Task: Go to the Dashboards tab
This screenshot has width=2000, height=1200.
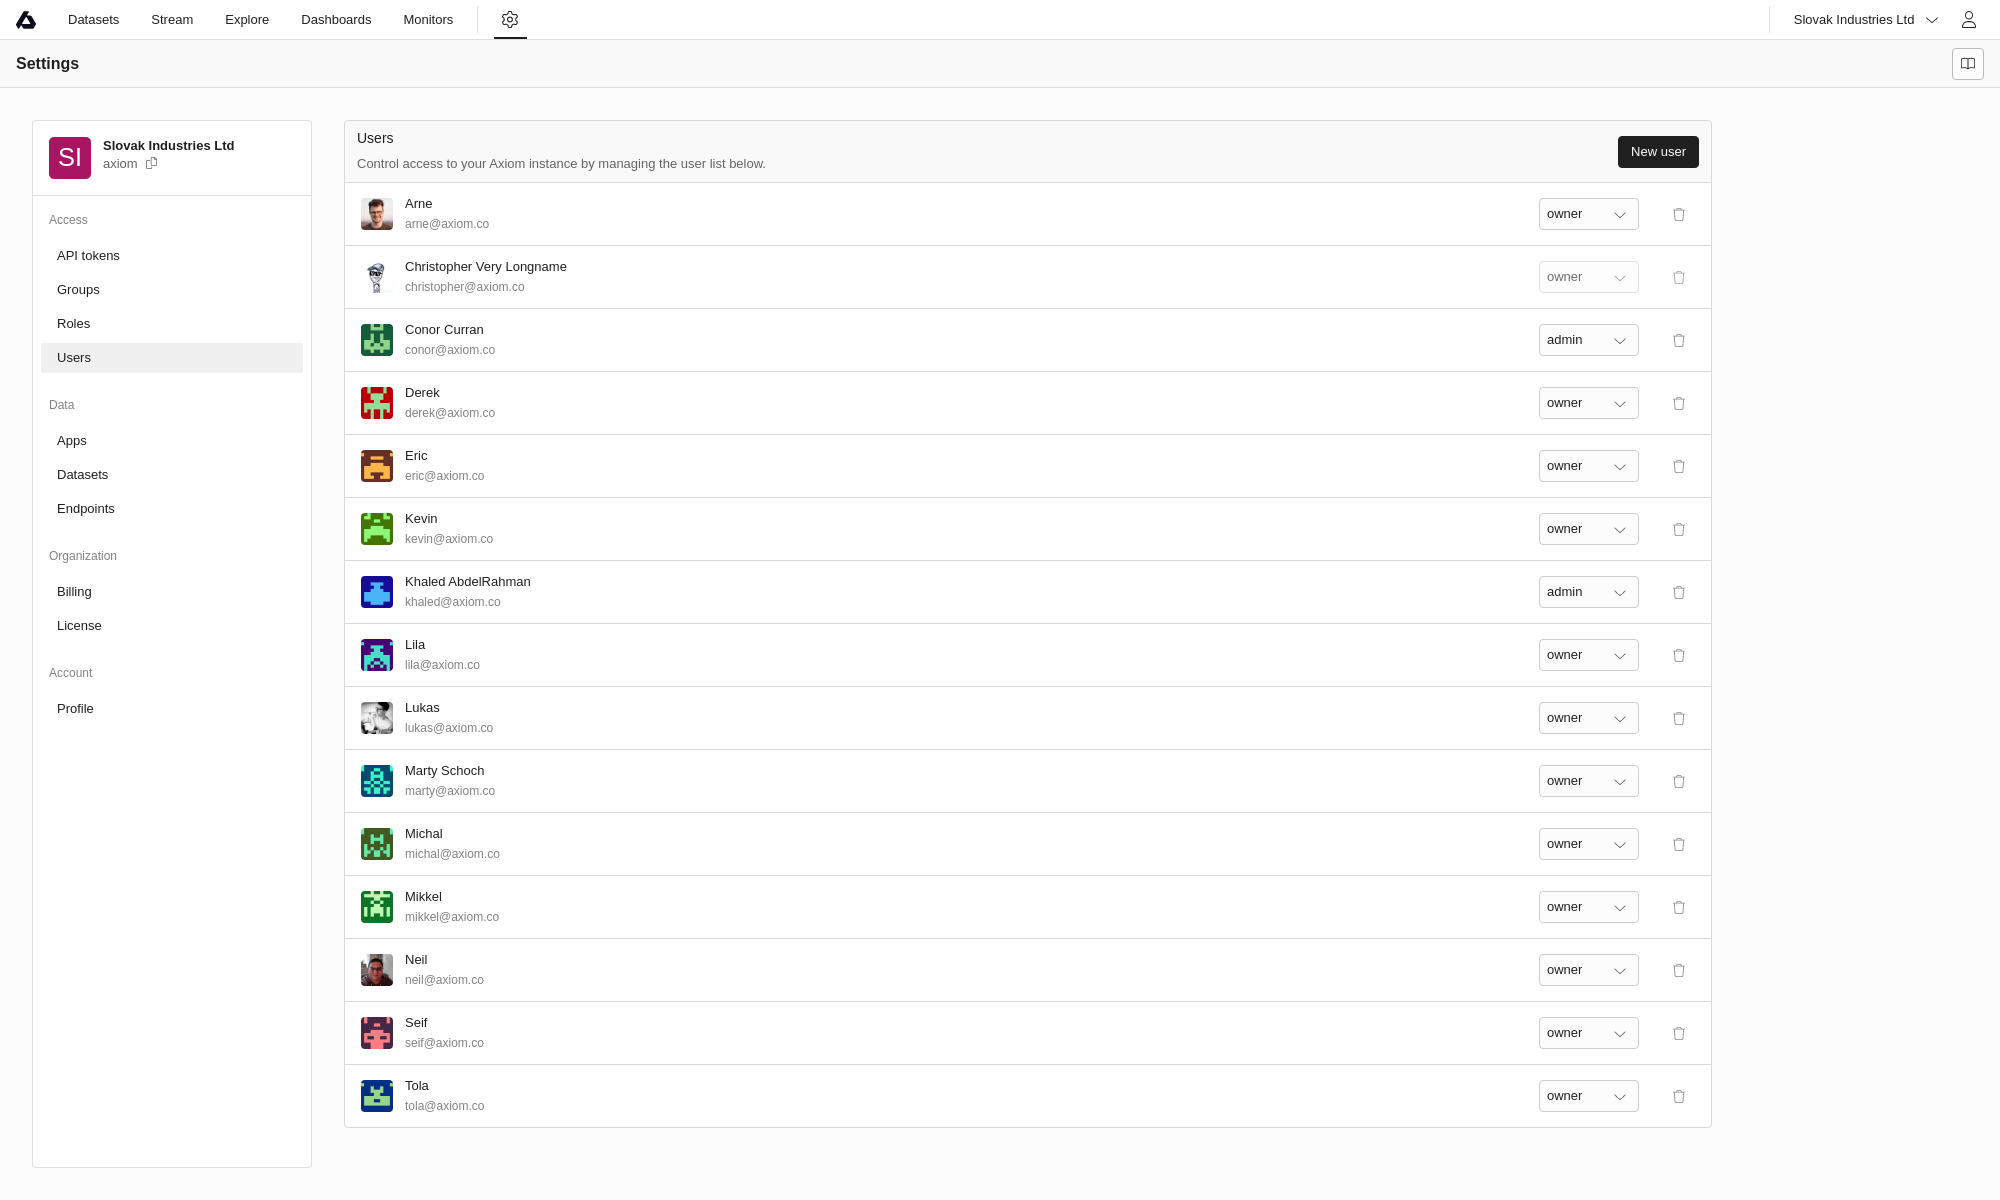Action: point(336,20)
